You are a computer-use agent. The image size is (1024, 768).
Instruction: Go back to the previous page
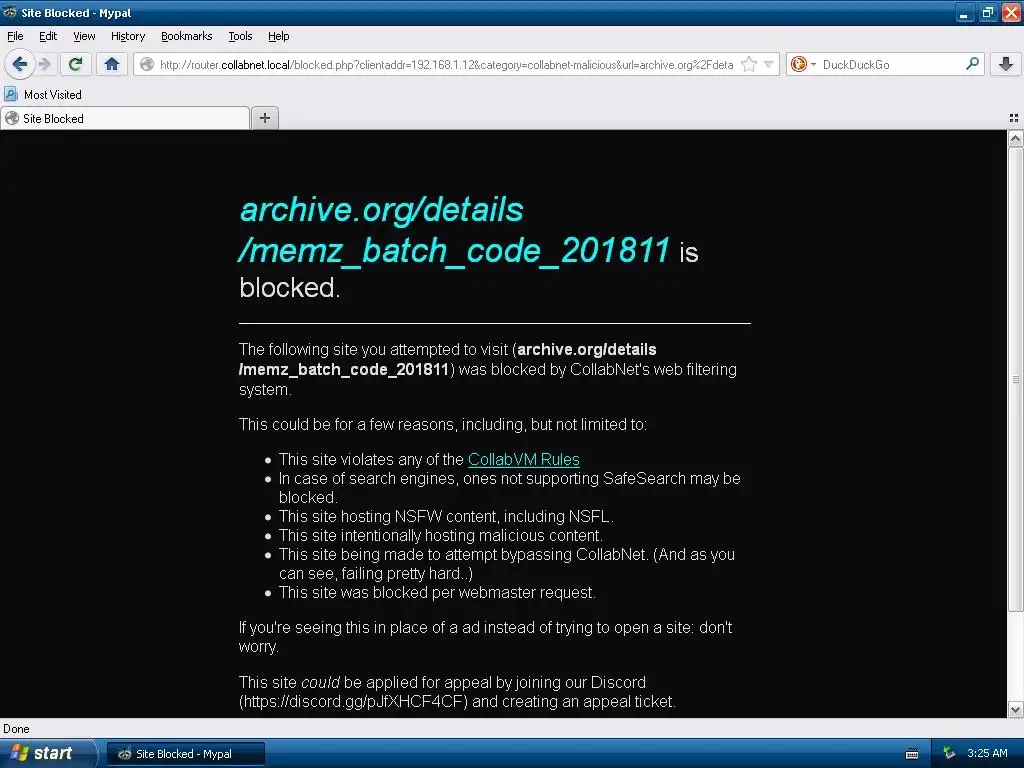click(x=19, y=64)
